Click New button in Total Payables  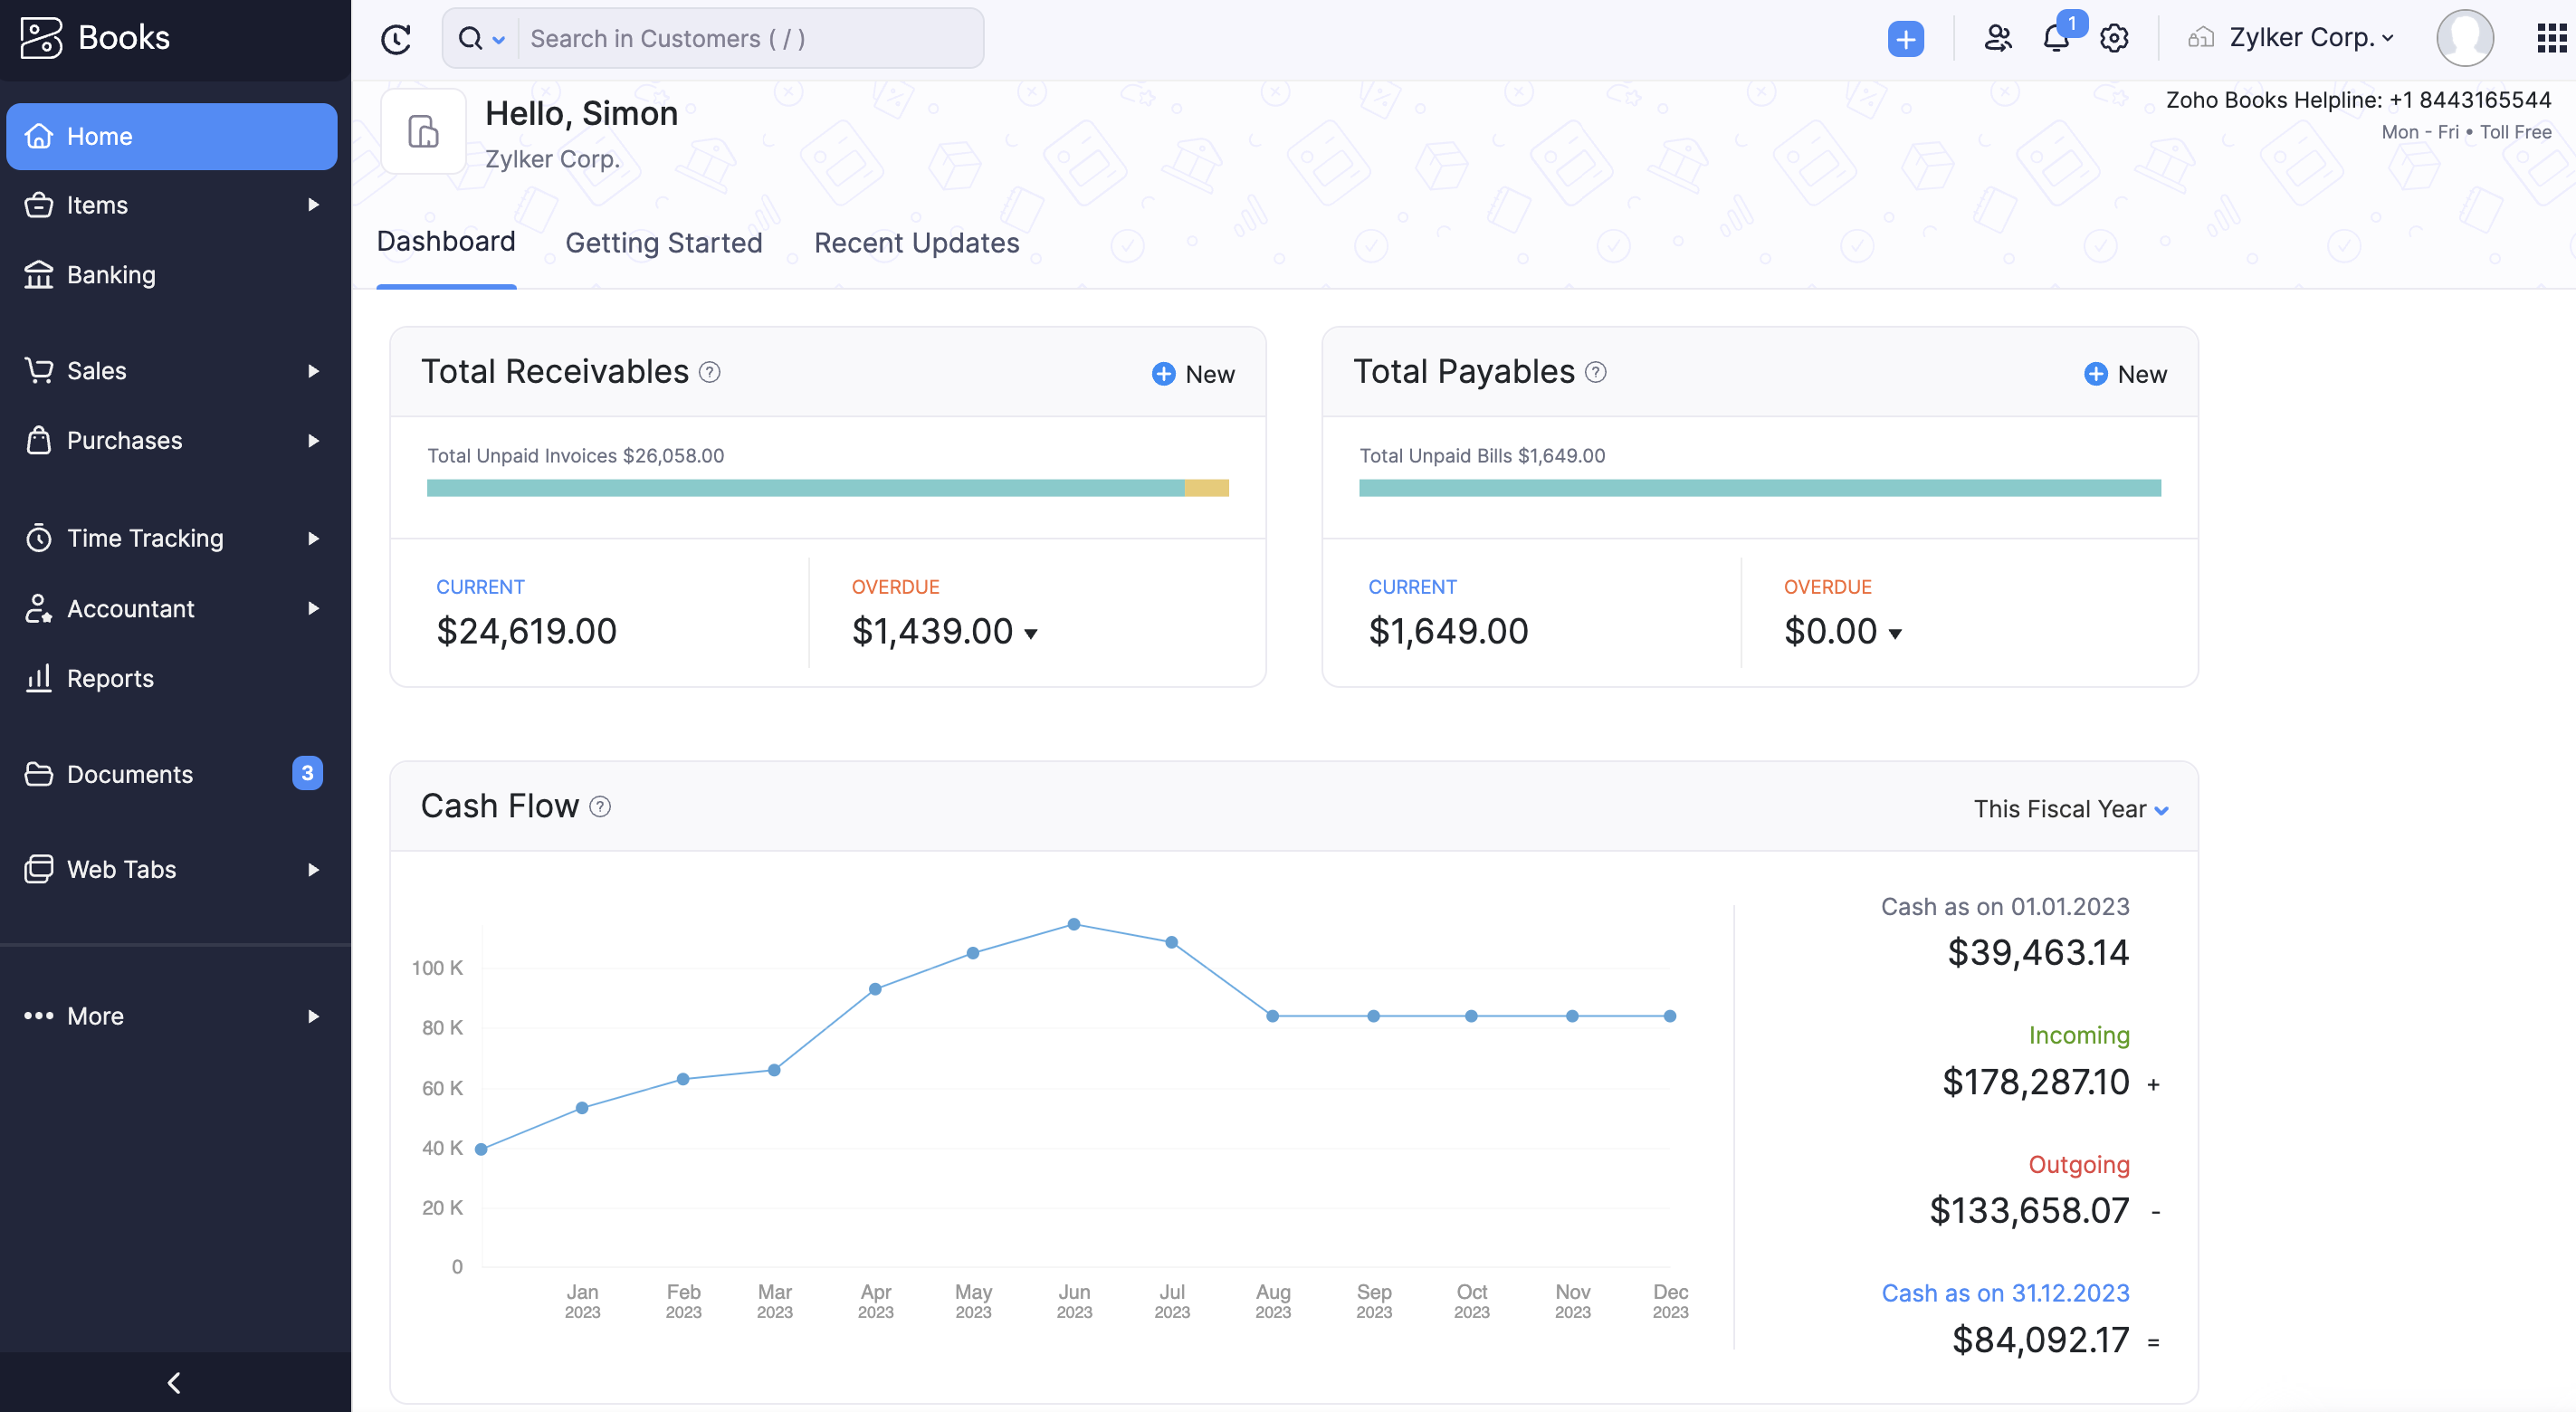2126,372
